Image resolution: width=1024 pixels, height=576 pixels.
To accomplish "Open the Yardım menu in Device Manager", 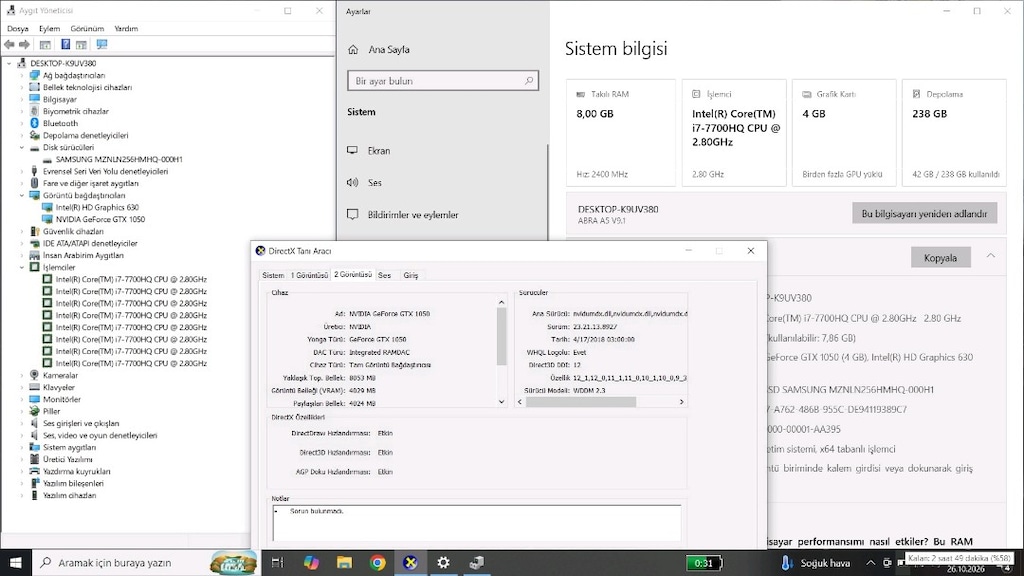I will coord(126,29).
